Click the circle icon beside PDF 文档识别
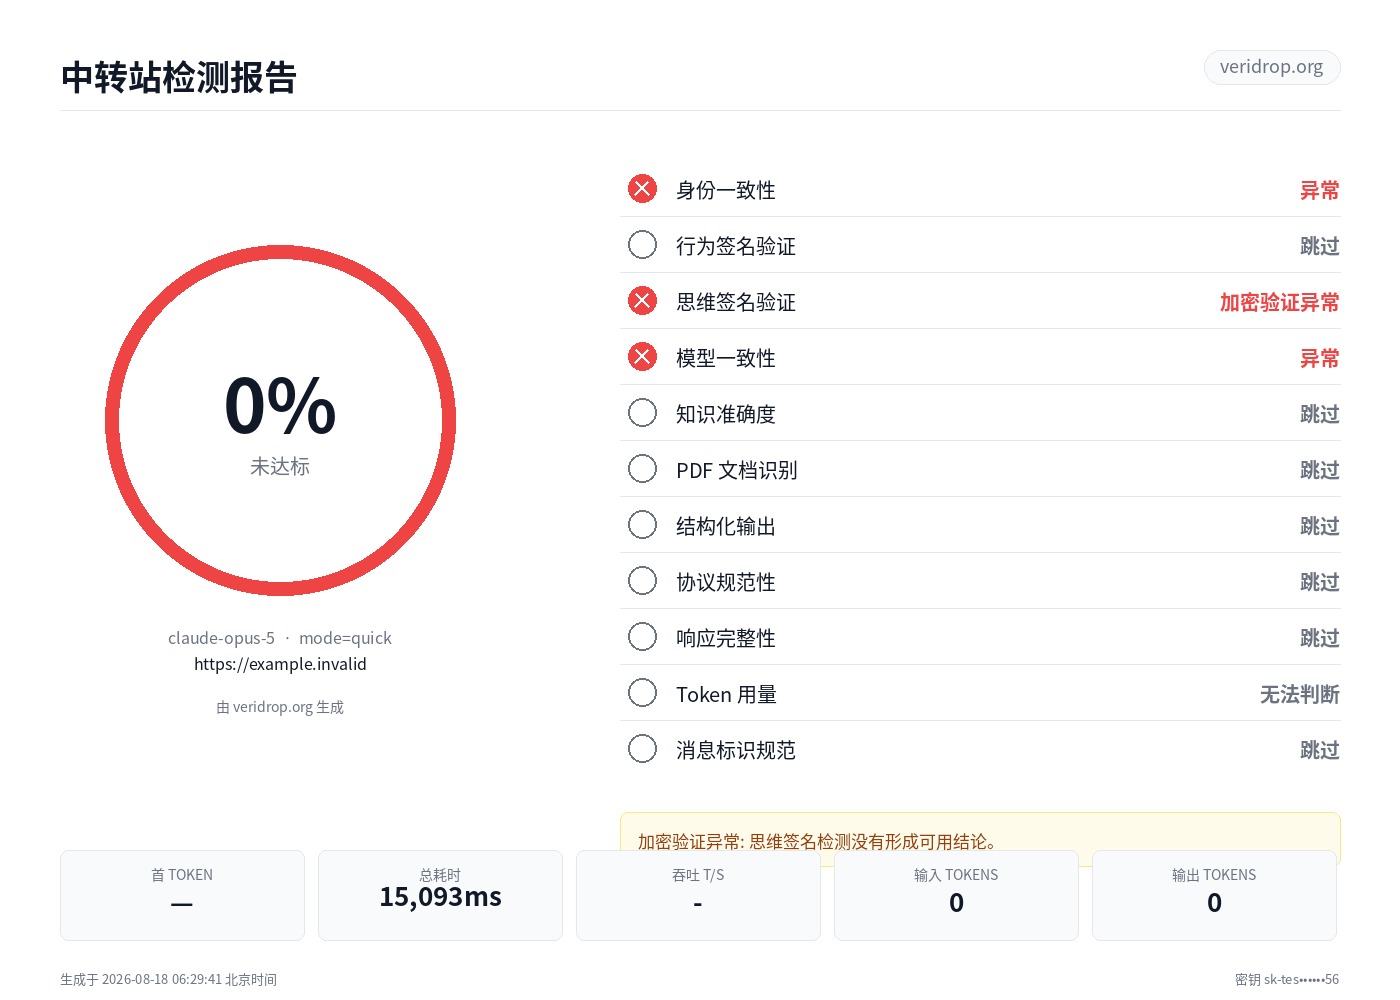 coord(642,469)
